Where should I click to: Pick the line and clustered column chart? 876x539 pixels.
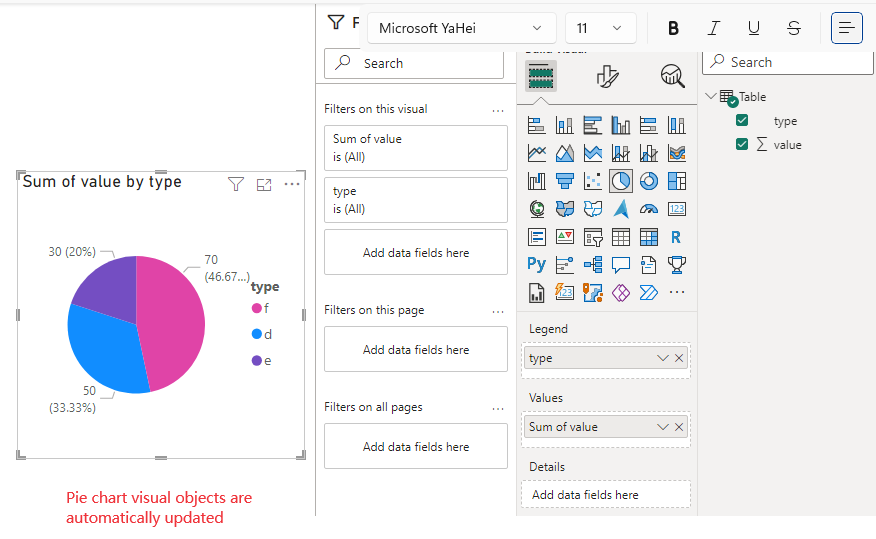648,152
